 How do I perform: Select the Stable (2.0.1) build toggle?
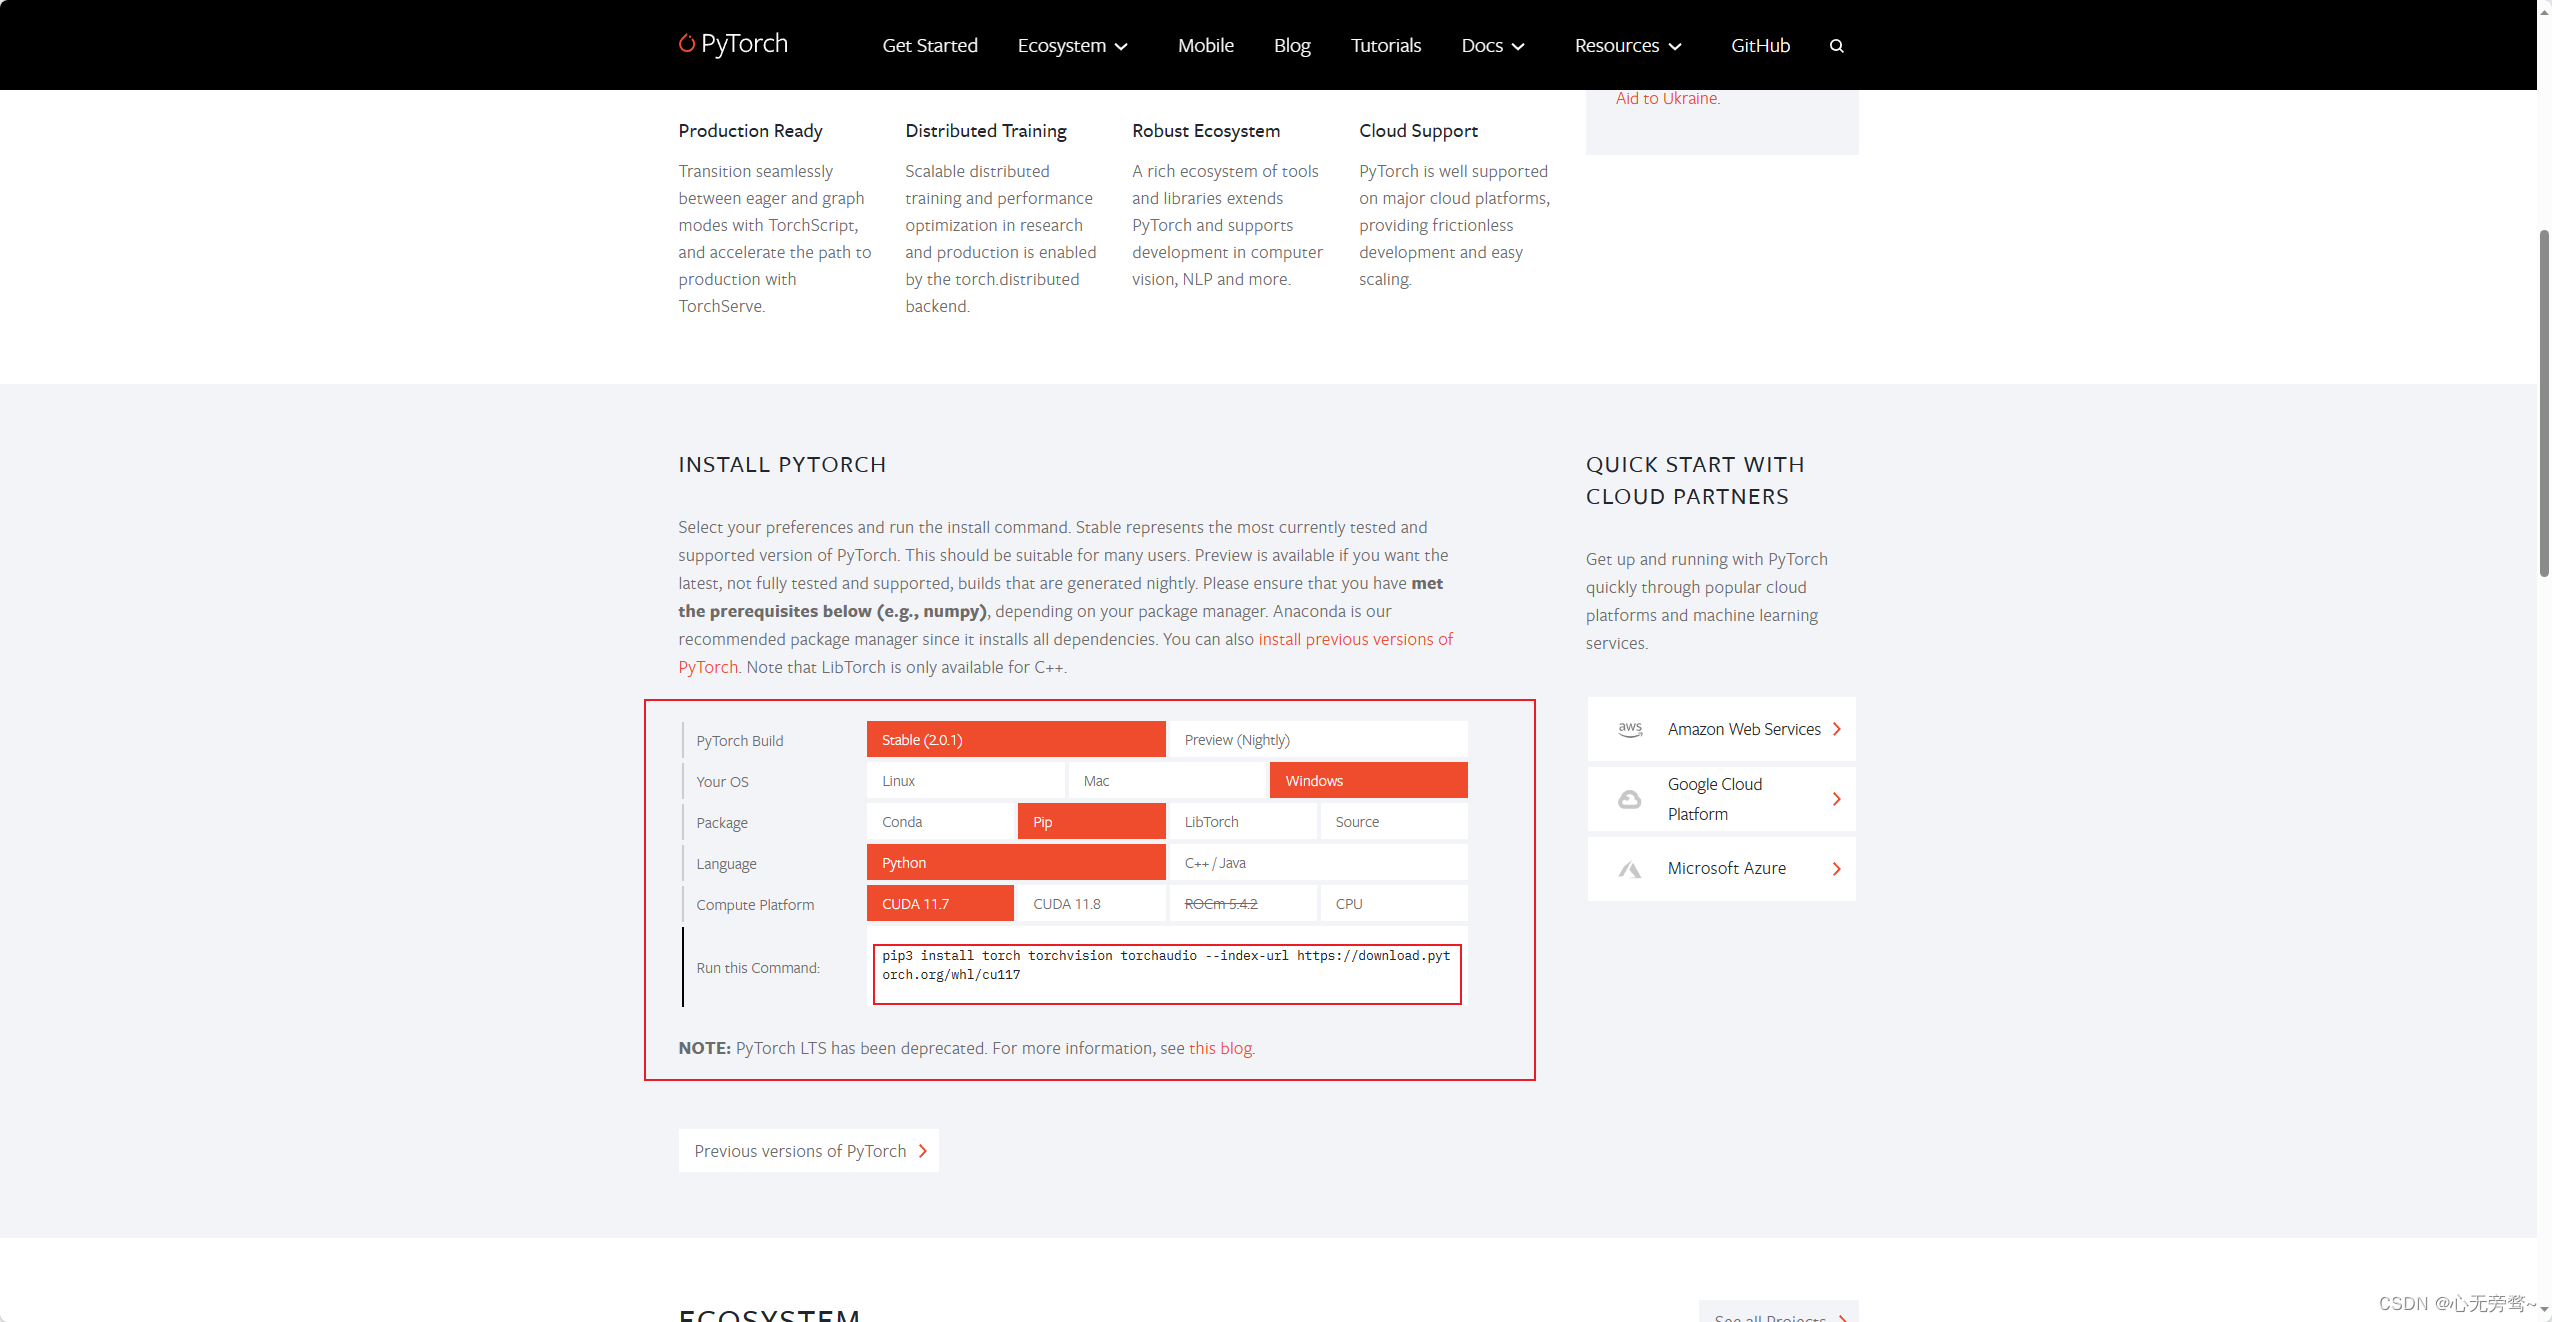[1015, 739]
